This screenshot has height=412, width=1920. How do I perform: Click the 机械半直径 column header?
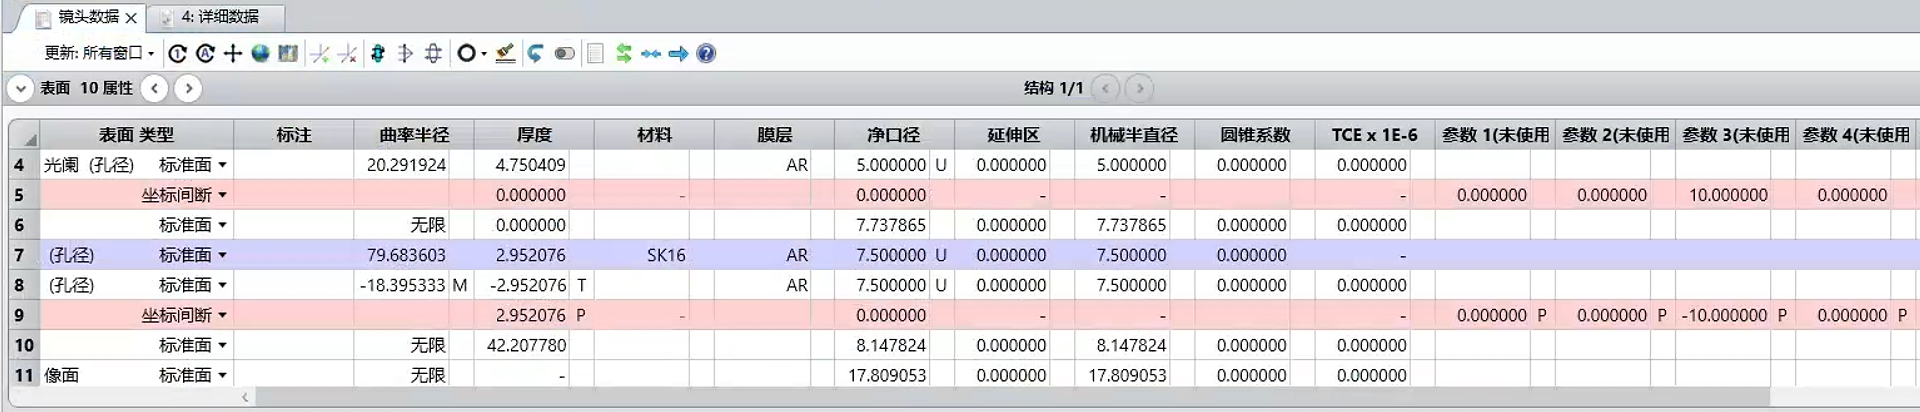tap(1134, 135)
